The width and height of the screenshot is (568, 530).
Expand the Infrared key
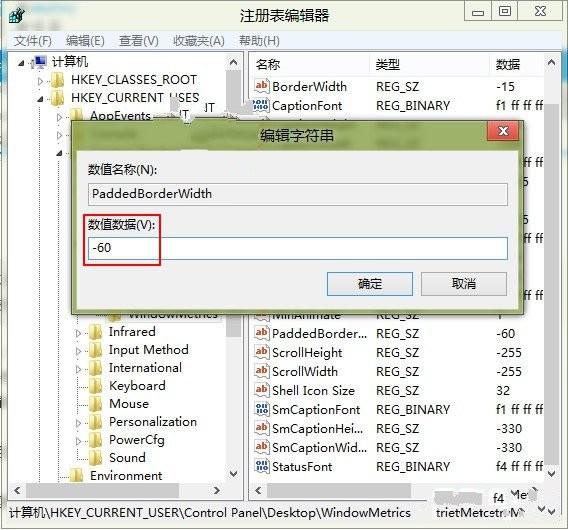pos(78,333)
